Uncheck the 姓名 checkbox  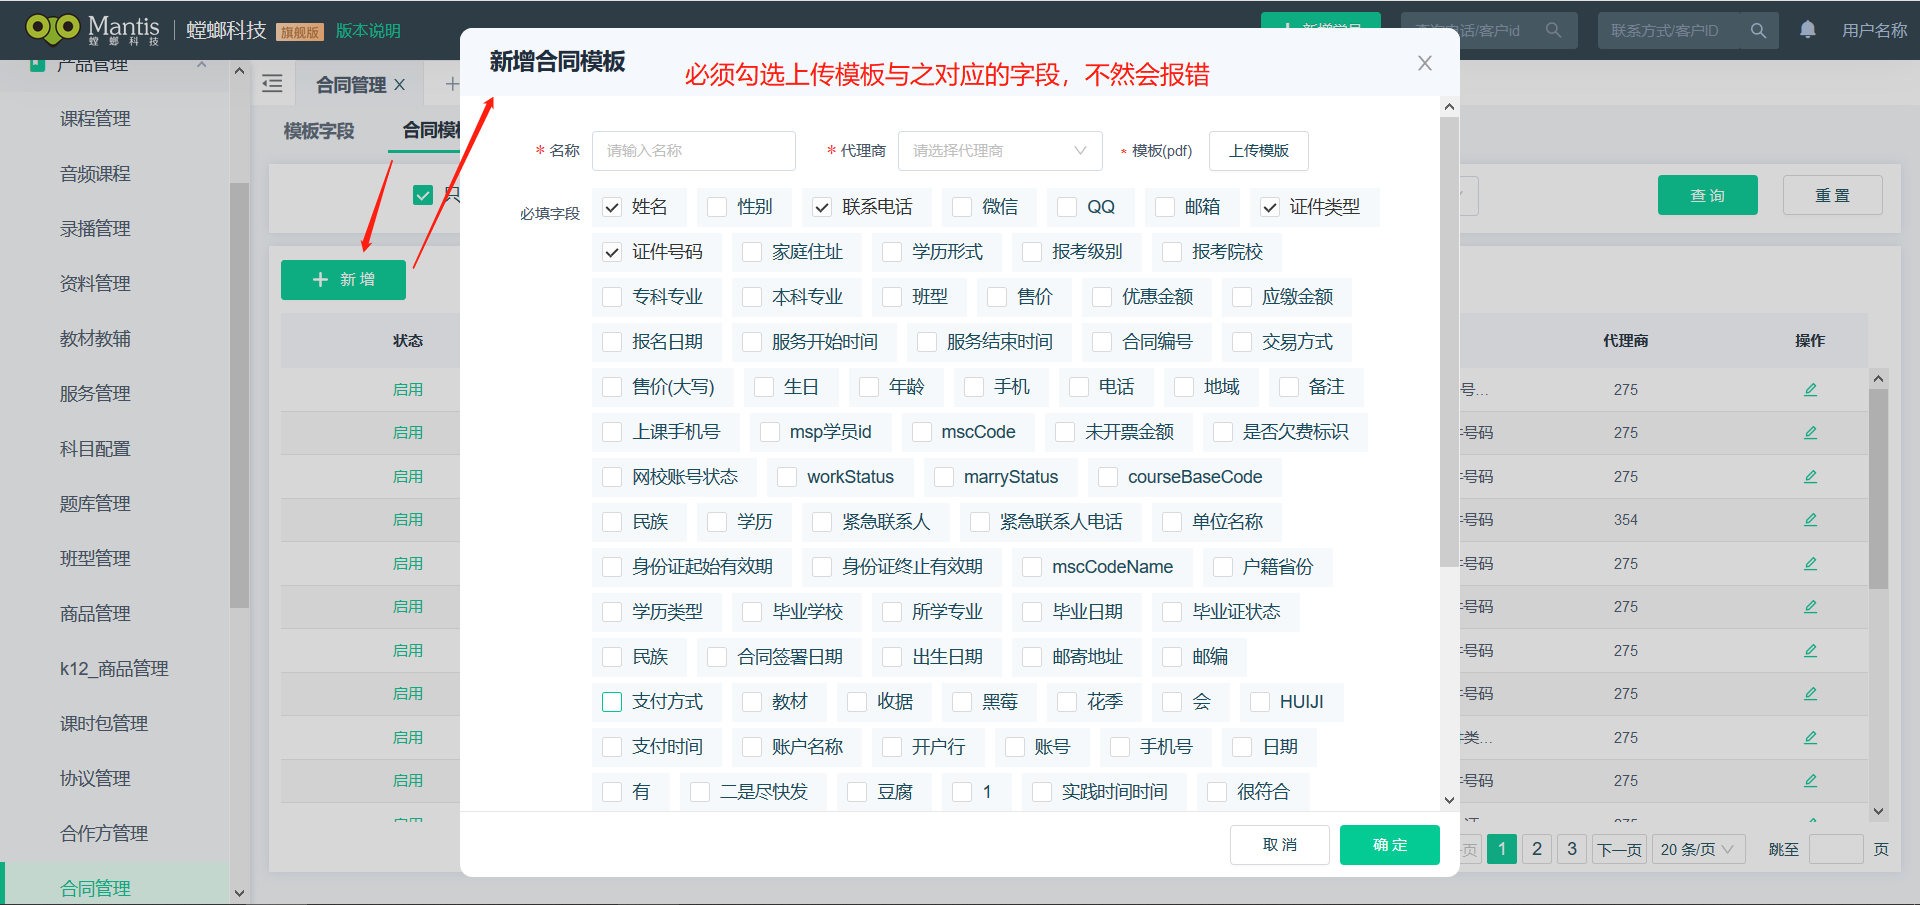612,207
